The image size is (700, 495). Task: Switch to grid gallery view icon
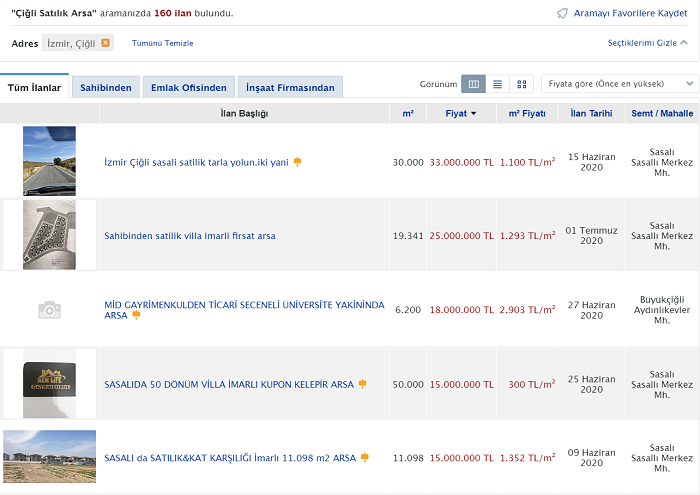point(521,84)
